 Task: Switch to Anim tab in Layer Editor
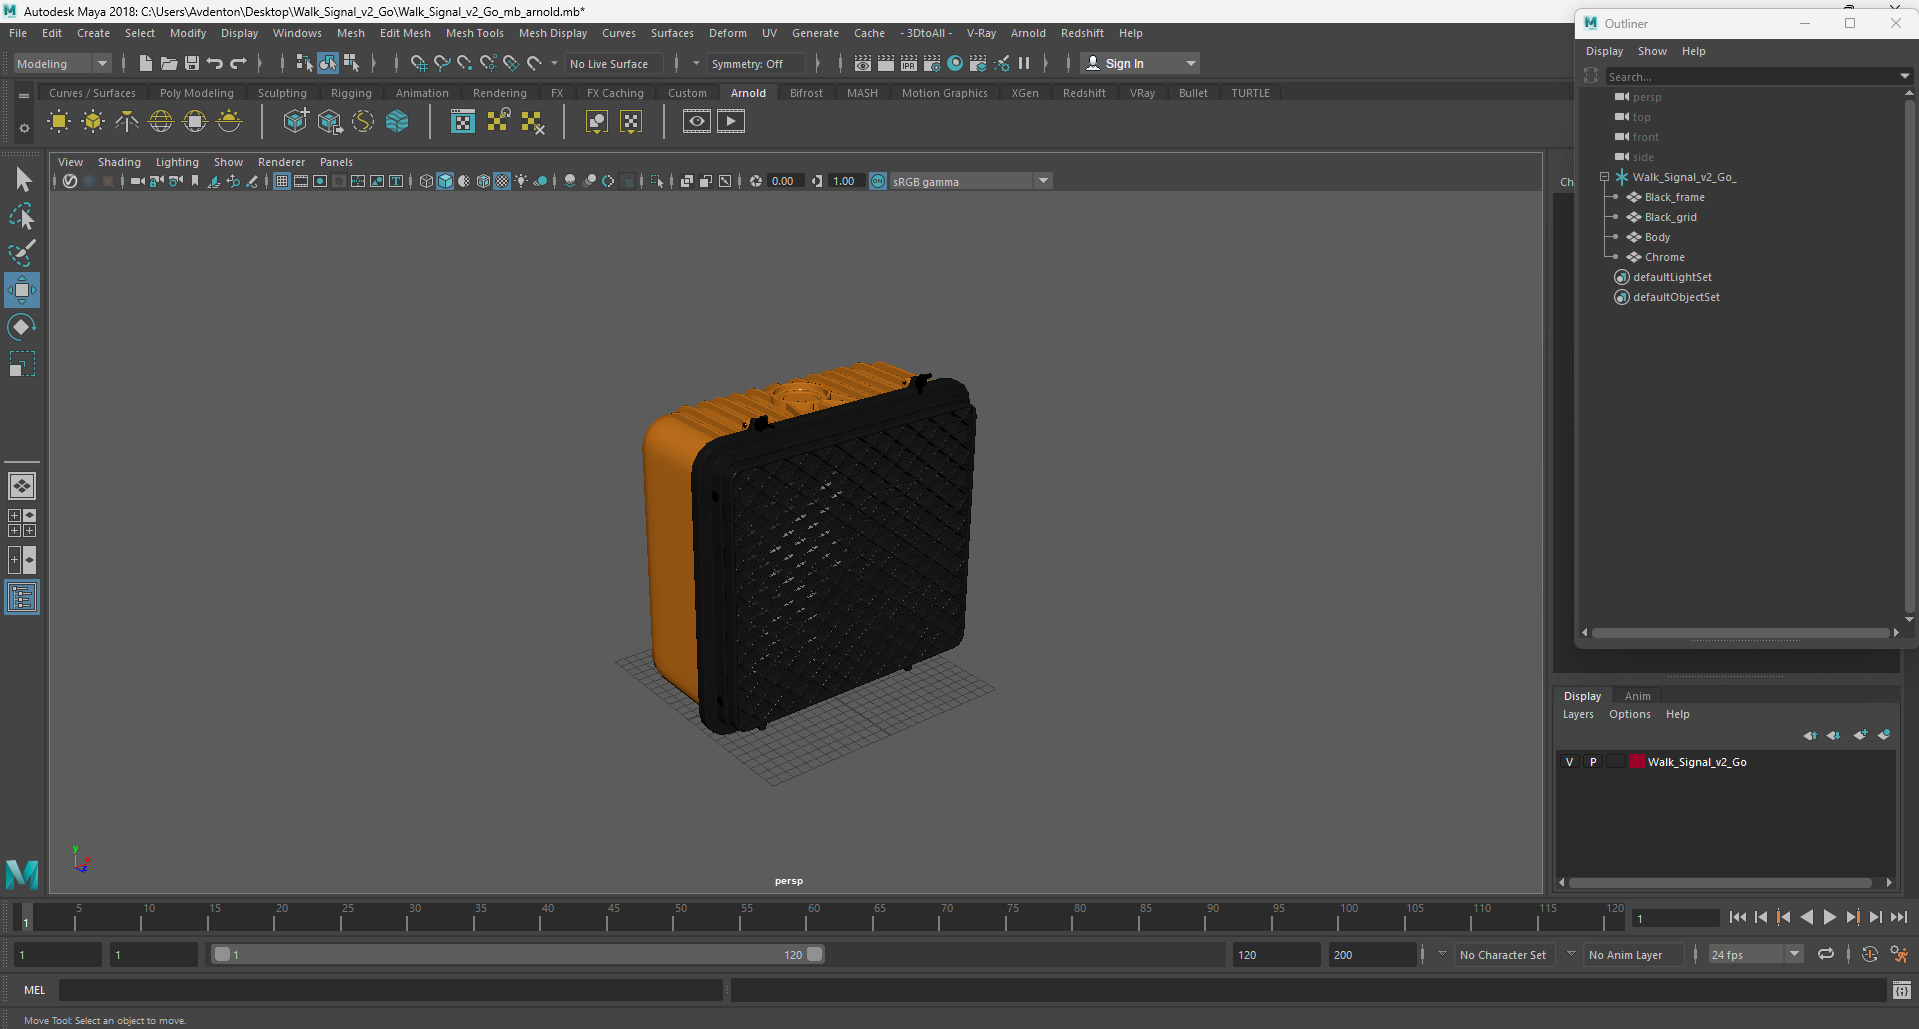tap(1638, 696)
